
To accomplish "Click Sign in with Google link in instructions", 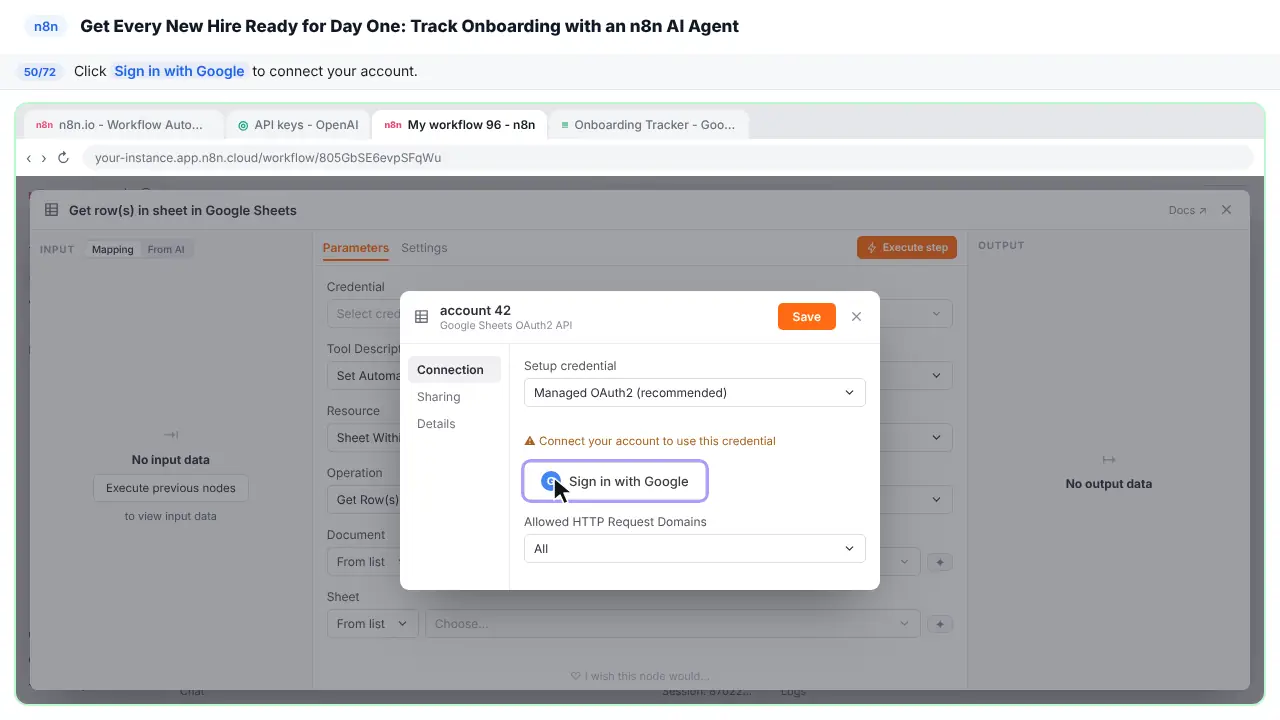I will [179, 71].
